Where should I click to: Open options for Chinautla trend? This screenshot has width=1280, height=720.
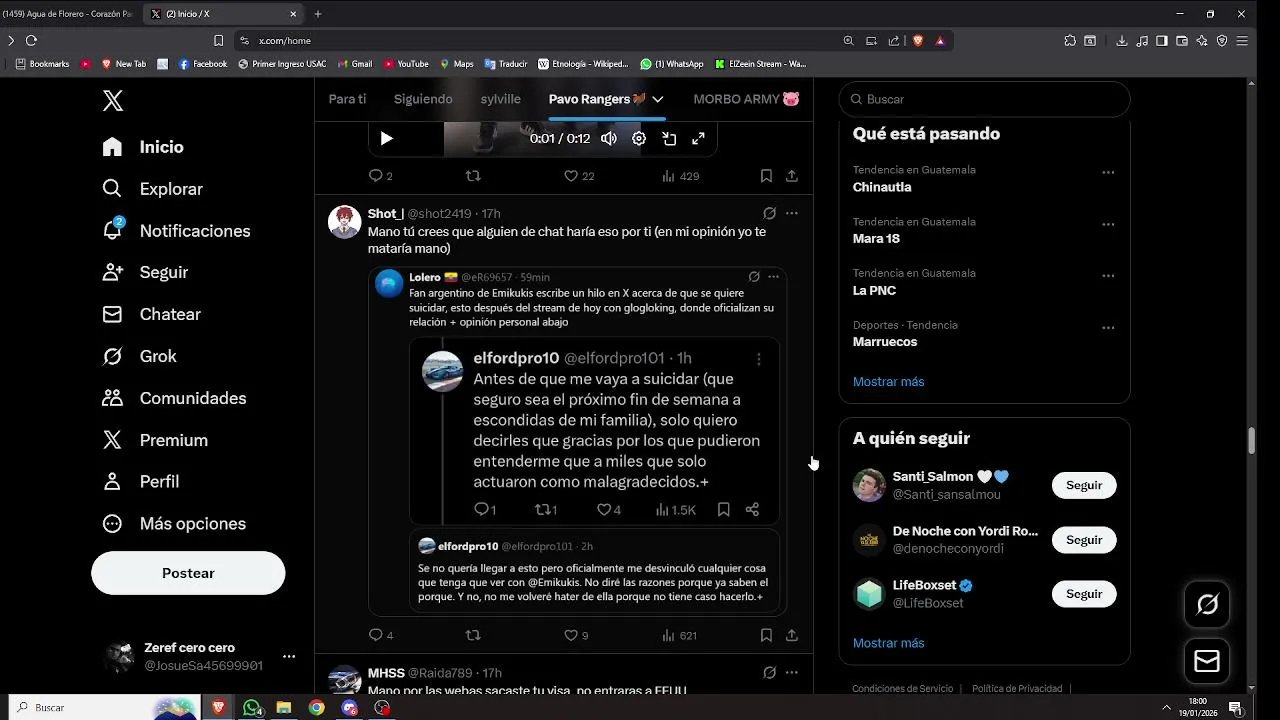(x=1108, y=172)
